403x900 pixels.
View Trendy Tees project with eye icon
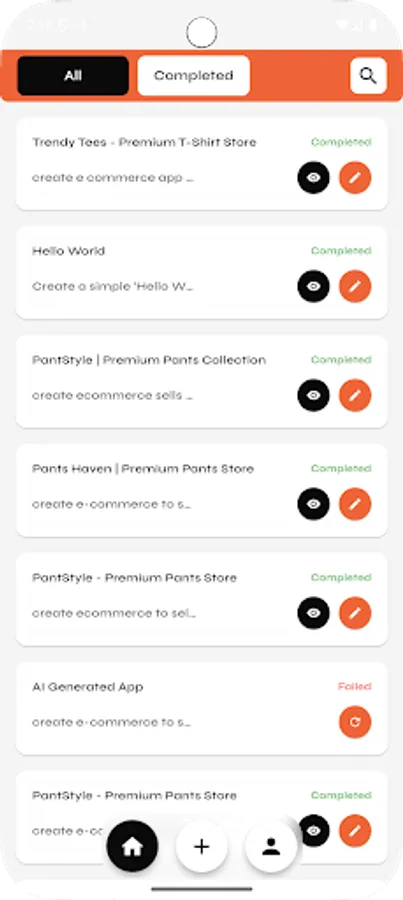313,178
